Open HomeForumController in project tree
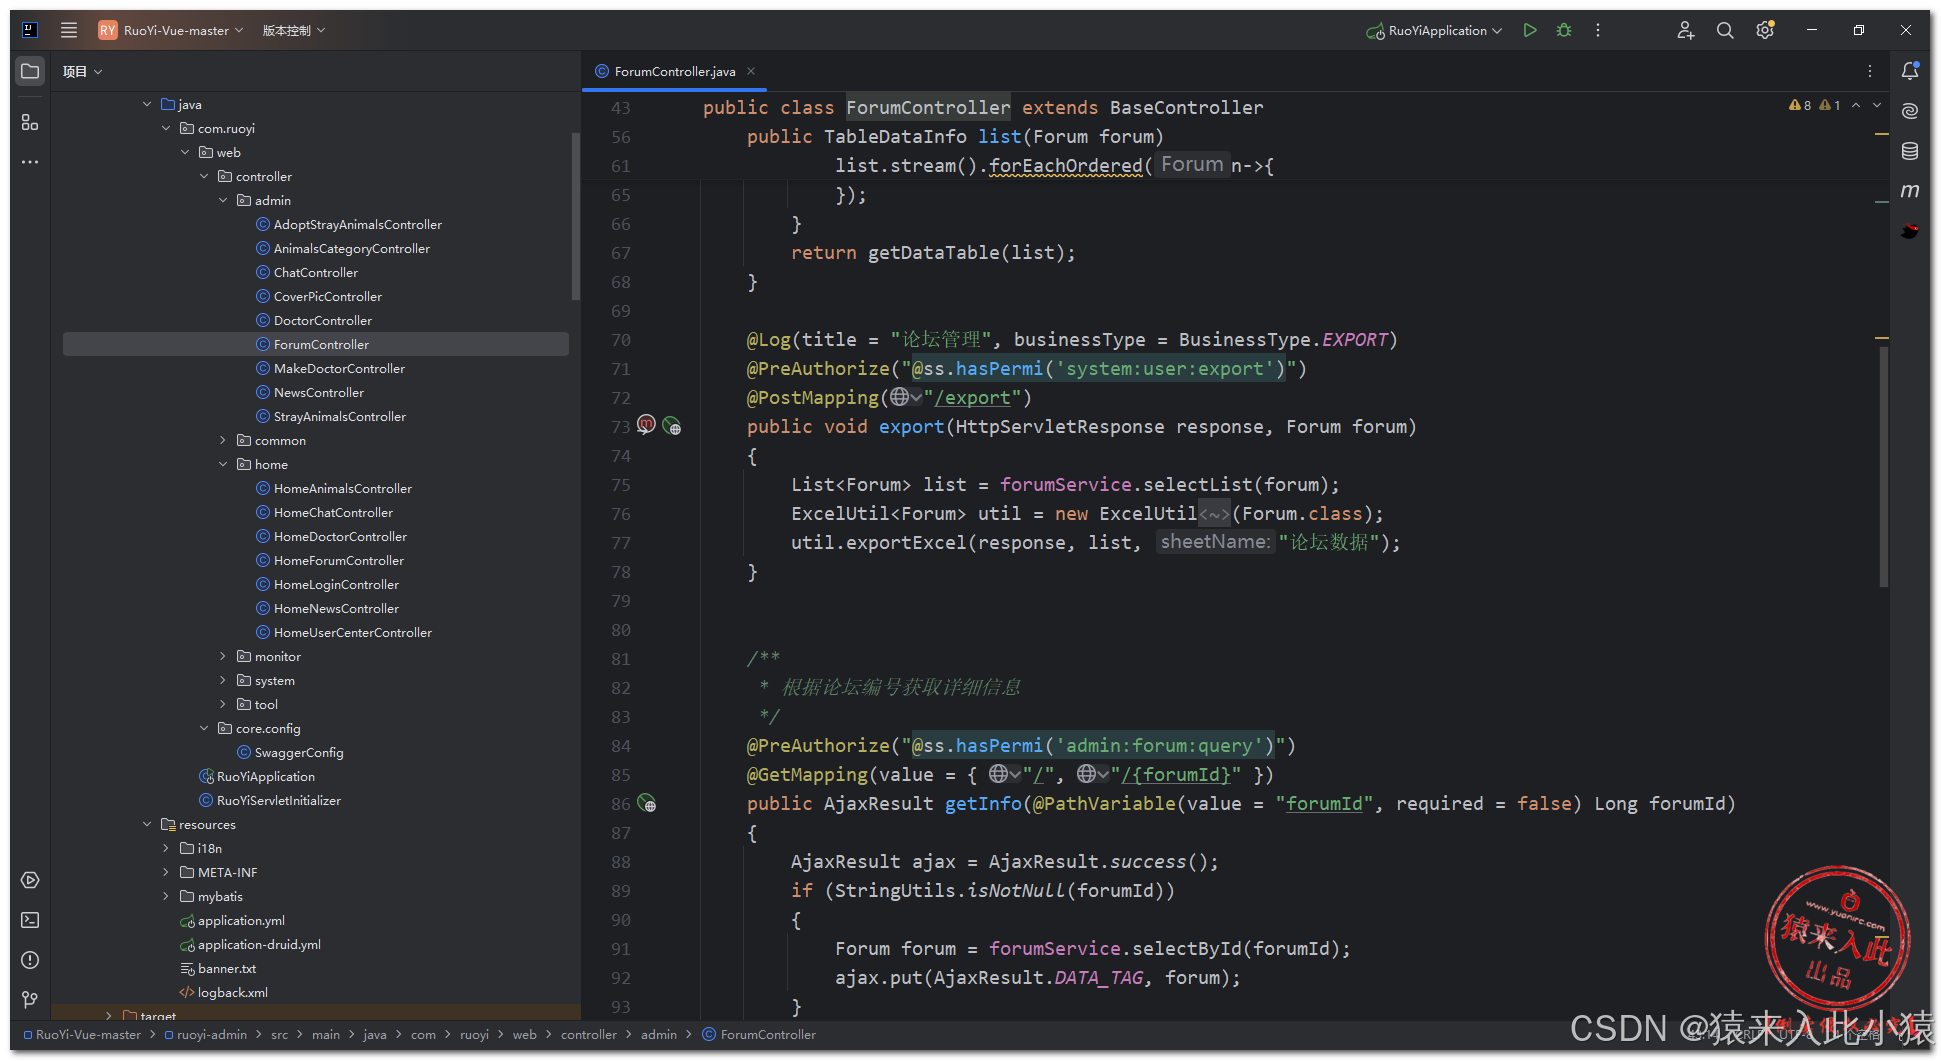 click(x=338, y=560)
